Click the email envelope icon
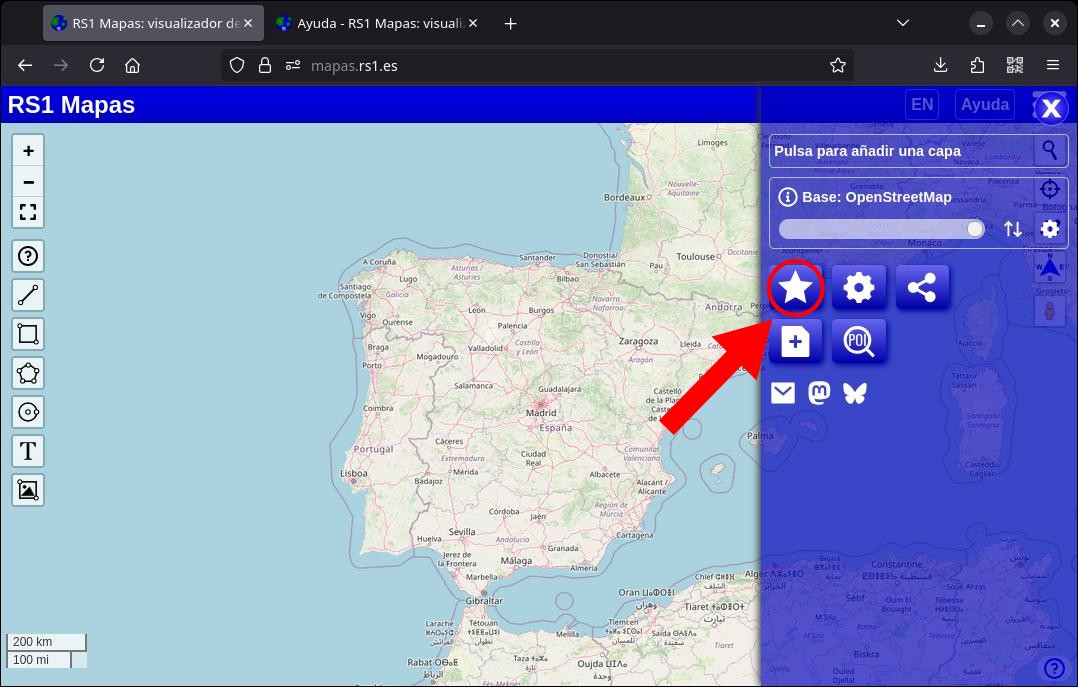 pyautogui.click(x=783, y=393)
